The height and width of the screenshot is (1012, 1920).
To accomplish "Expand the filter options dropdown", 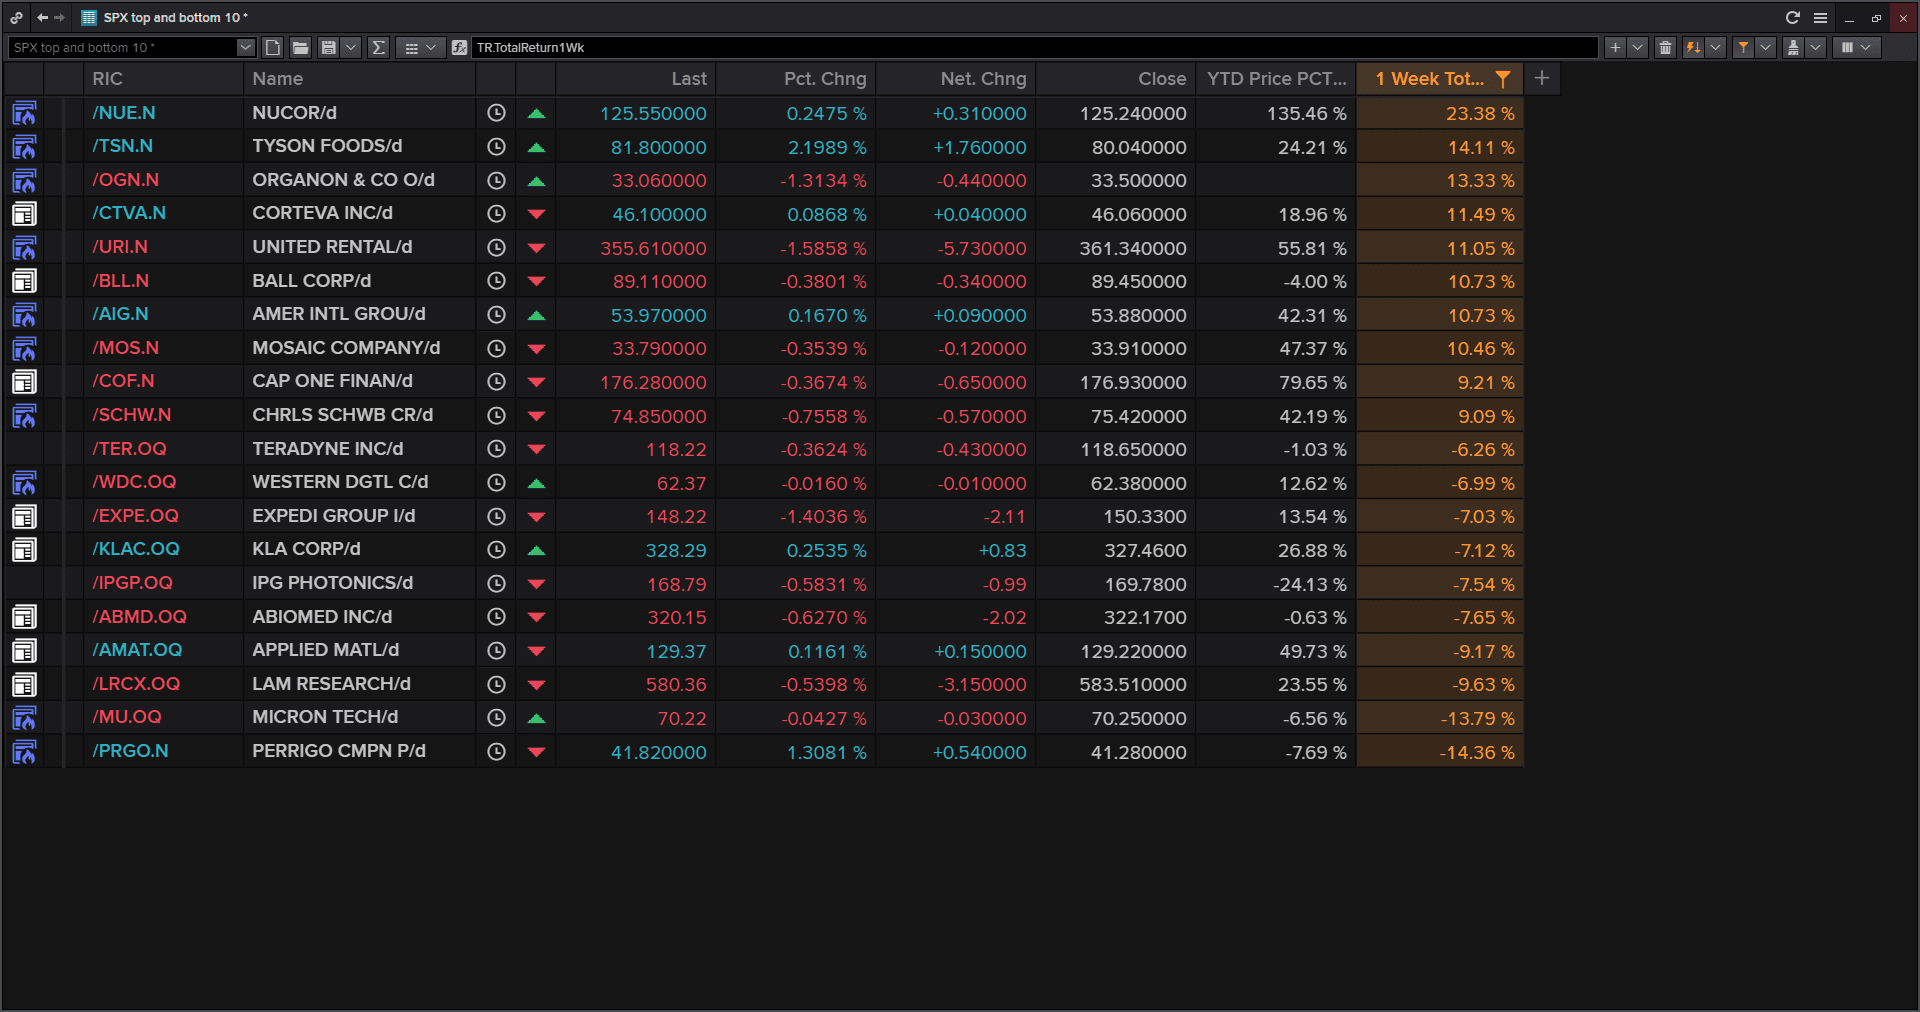I will coord(1765,47).
